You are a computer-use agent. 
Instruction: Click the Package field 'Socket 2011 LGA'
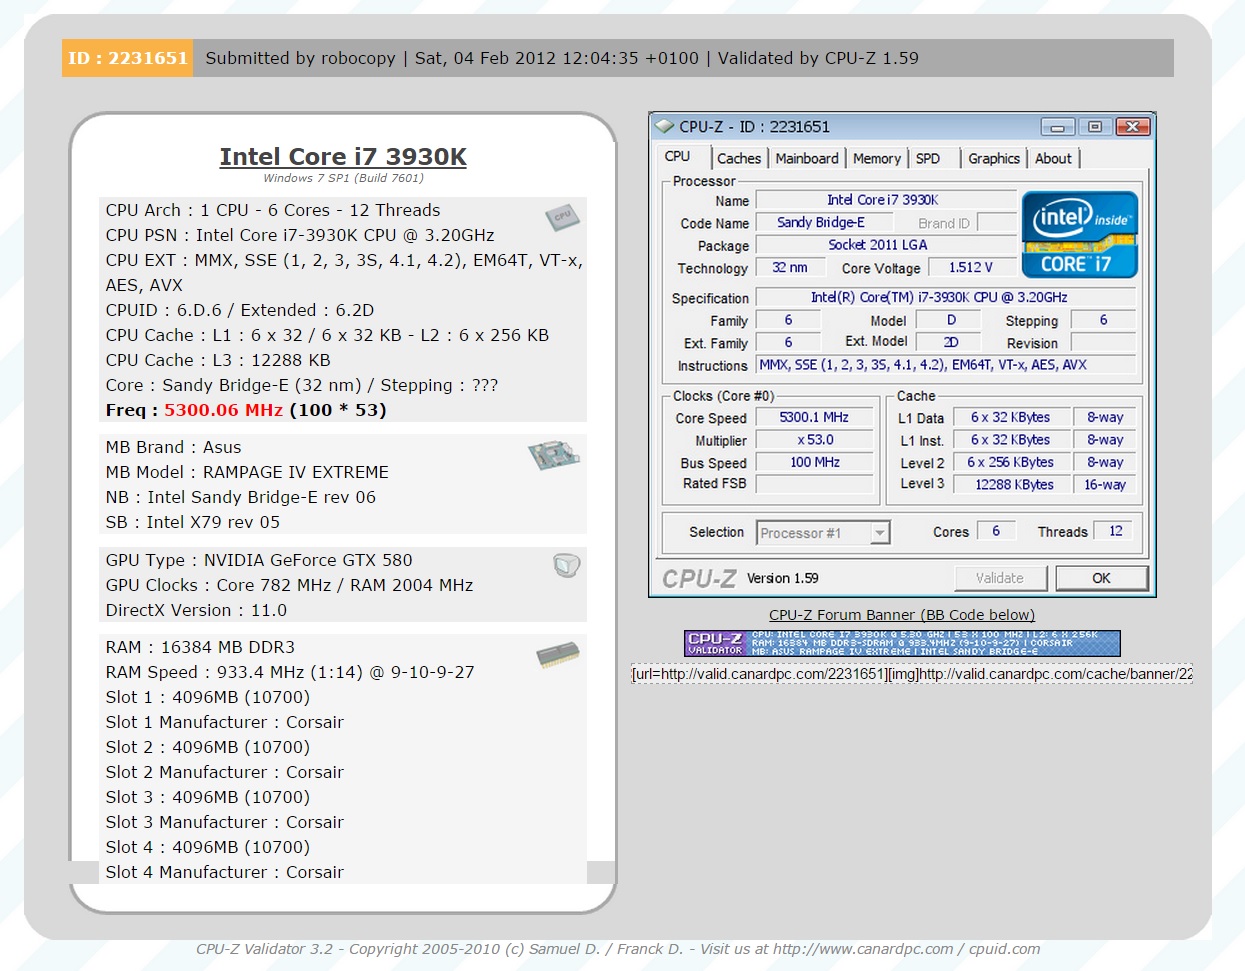click(885, 245)
